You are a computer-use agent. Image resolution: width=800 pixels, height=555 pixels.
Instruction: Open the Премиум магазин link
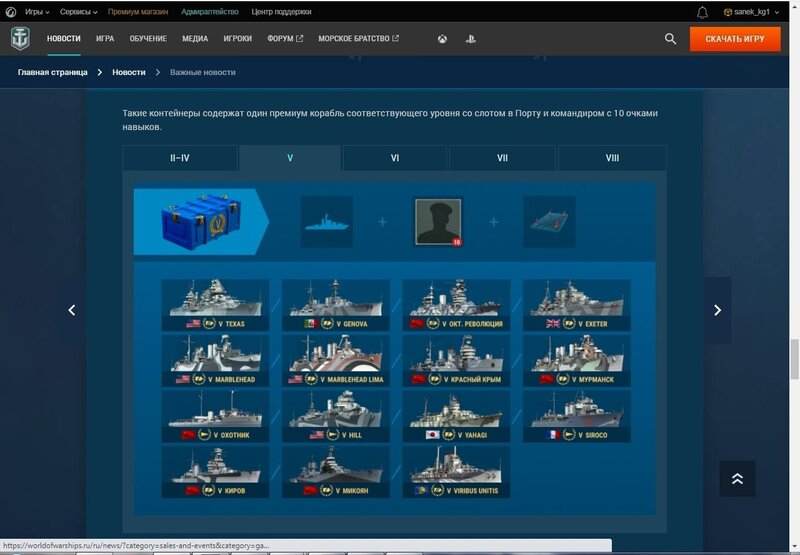point(138,12)
